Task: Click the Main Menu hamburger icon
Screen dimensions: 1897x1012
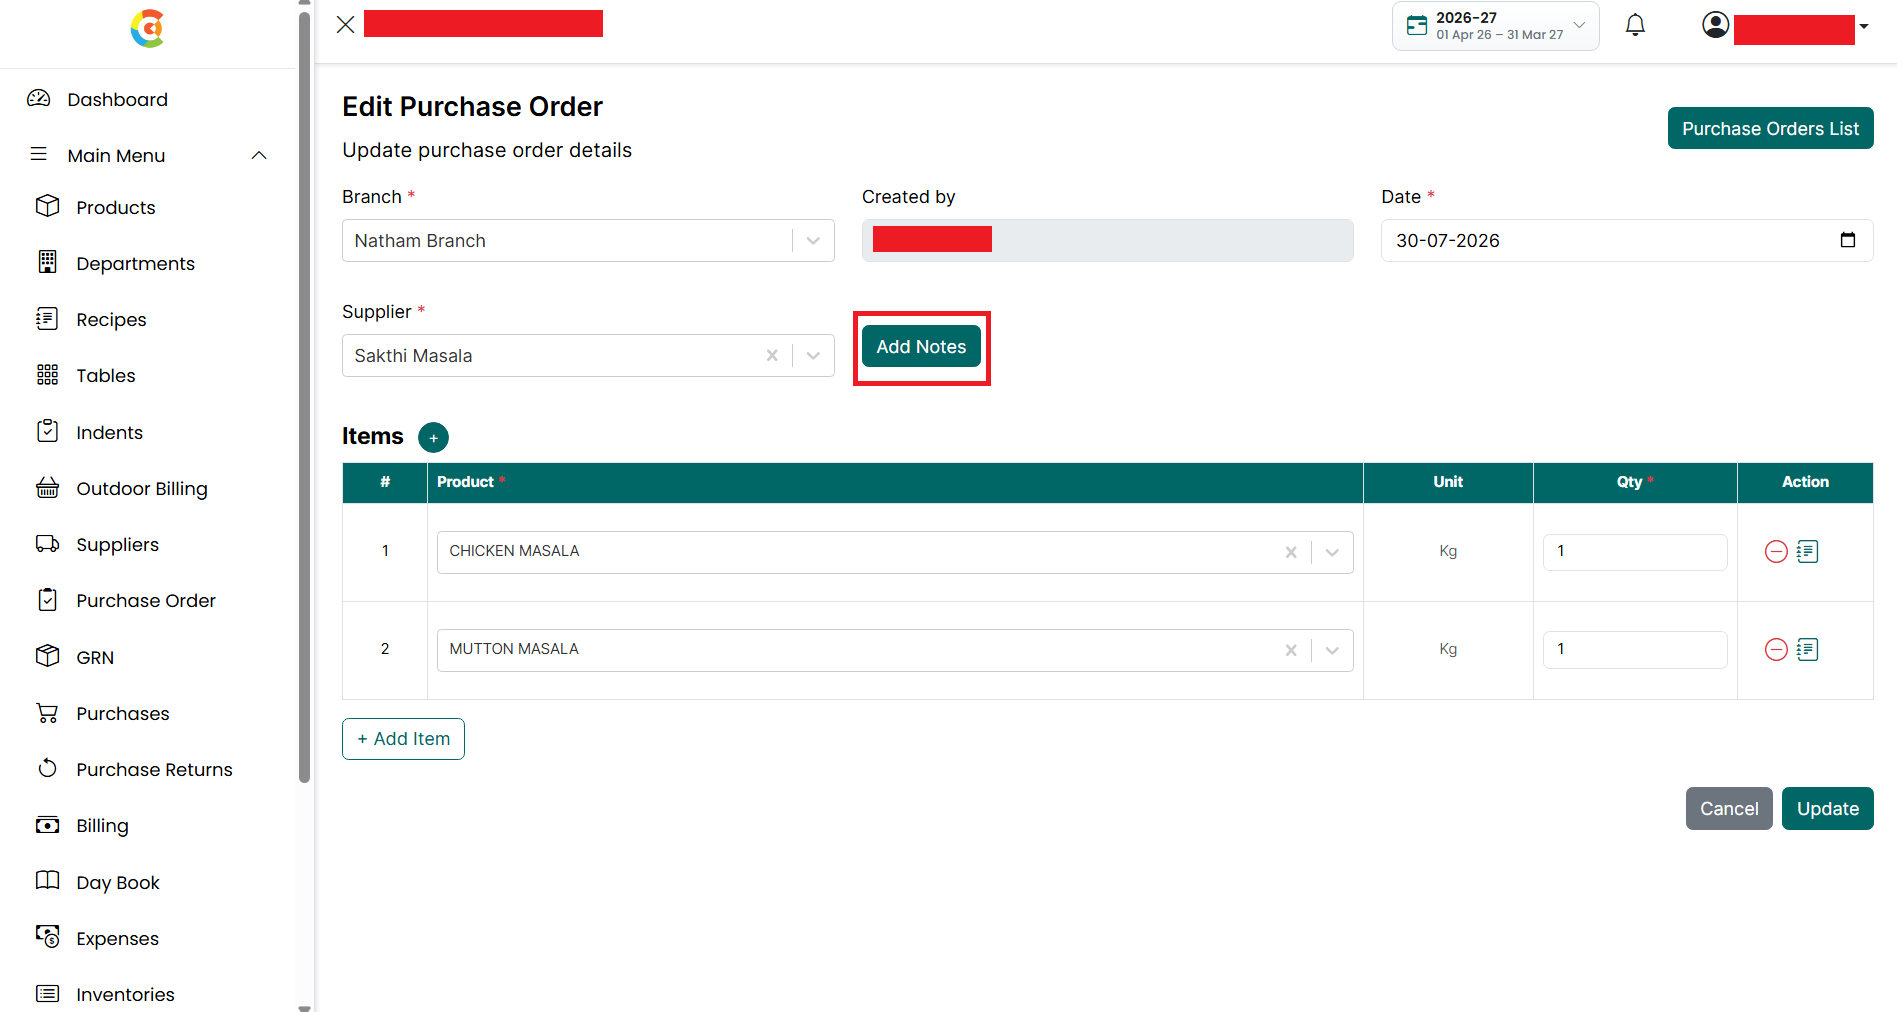Action: tap(38, 154)
